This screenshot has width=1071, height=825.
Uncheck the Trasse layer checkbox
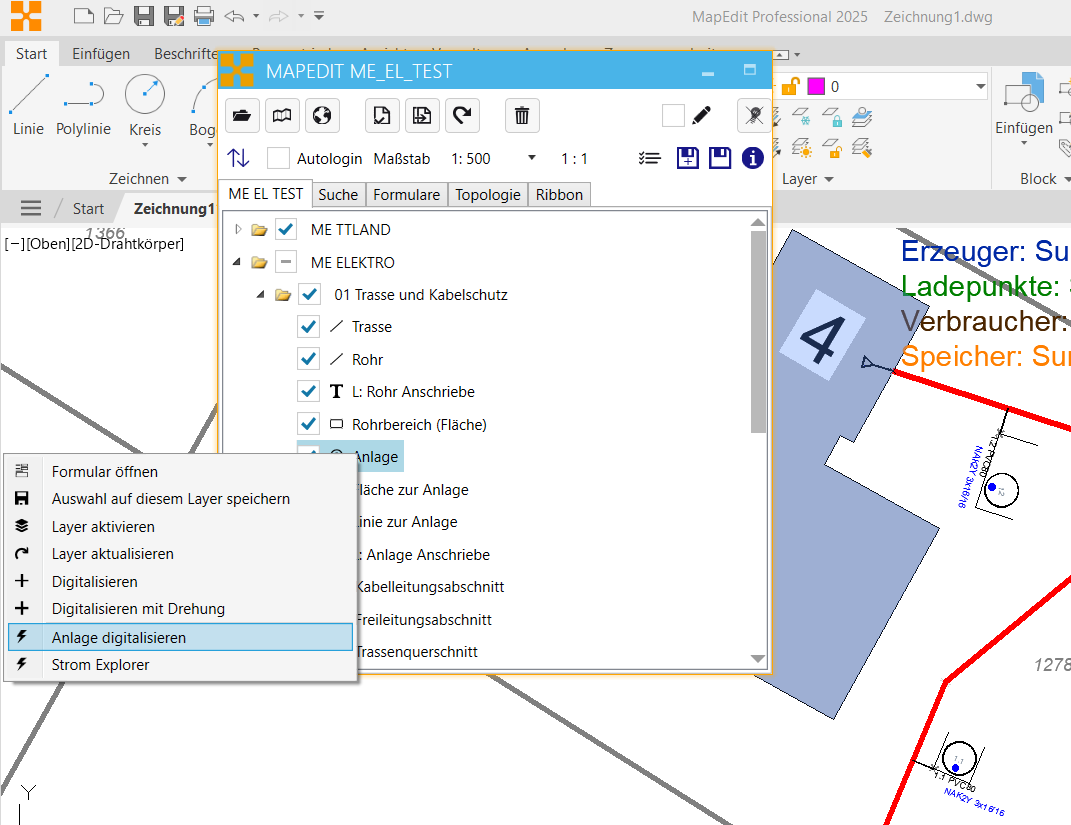(309, 326)
